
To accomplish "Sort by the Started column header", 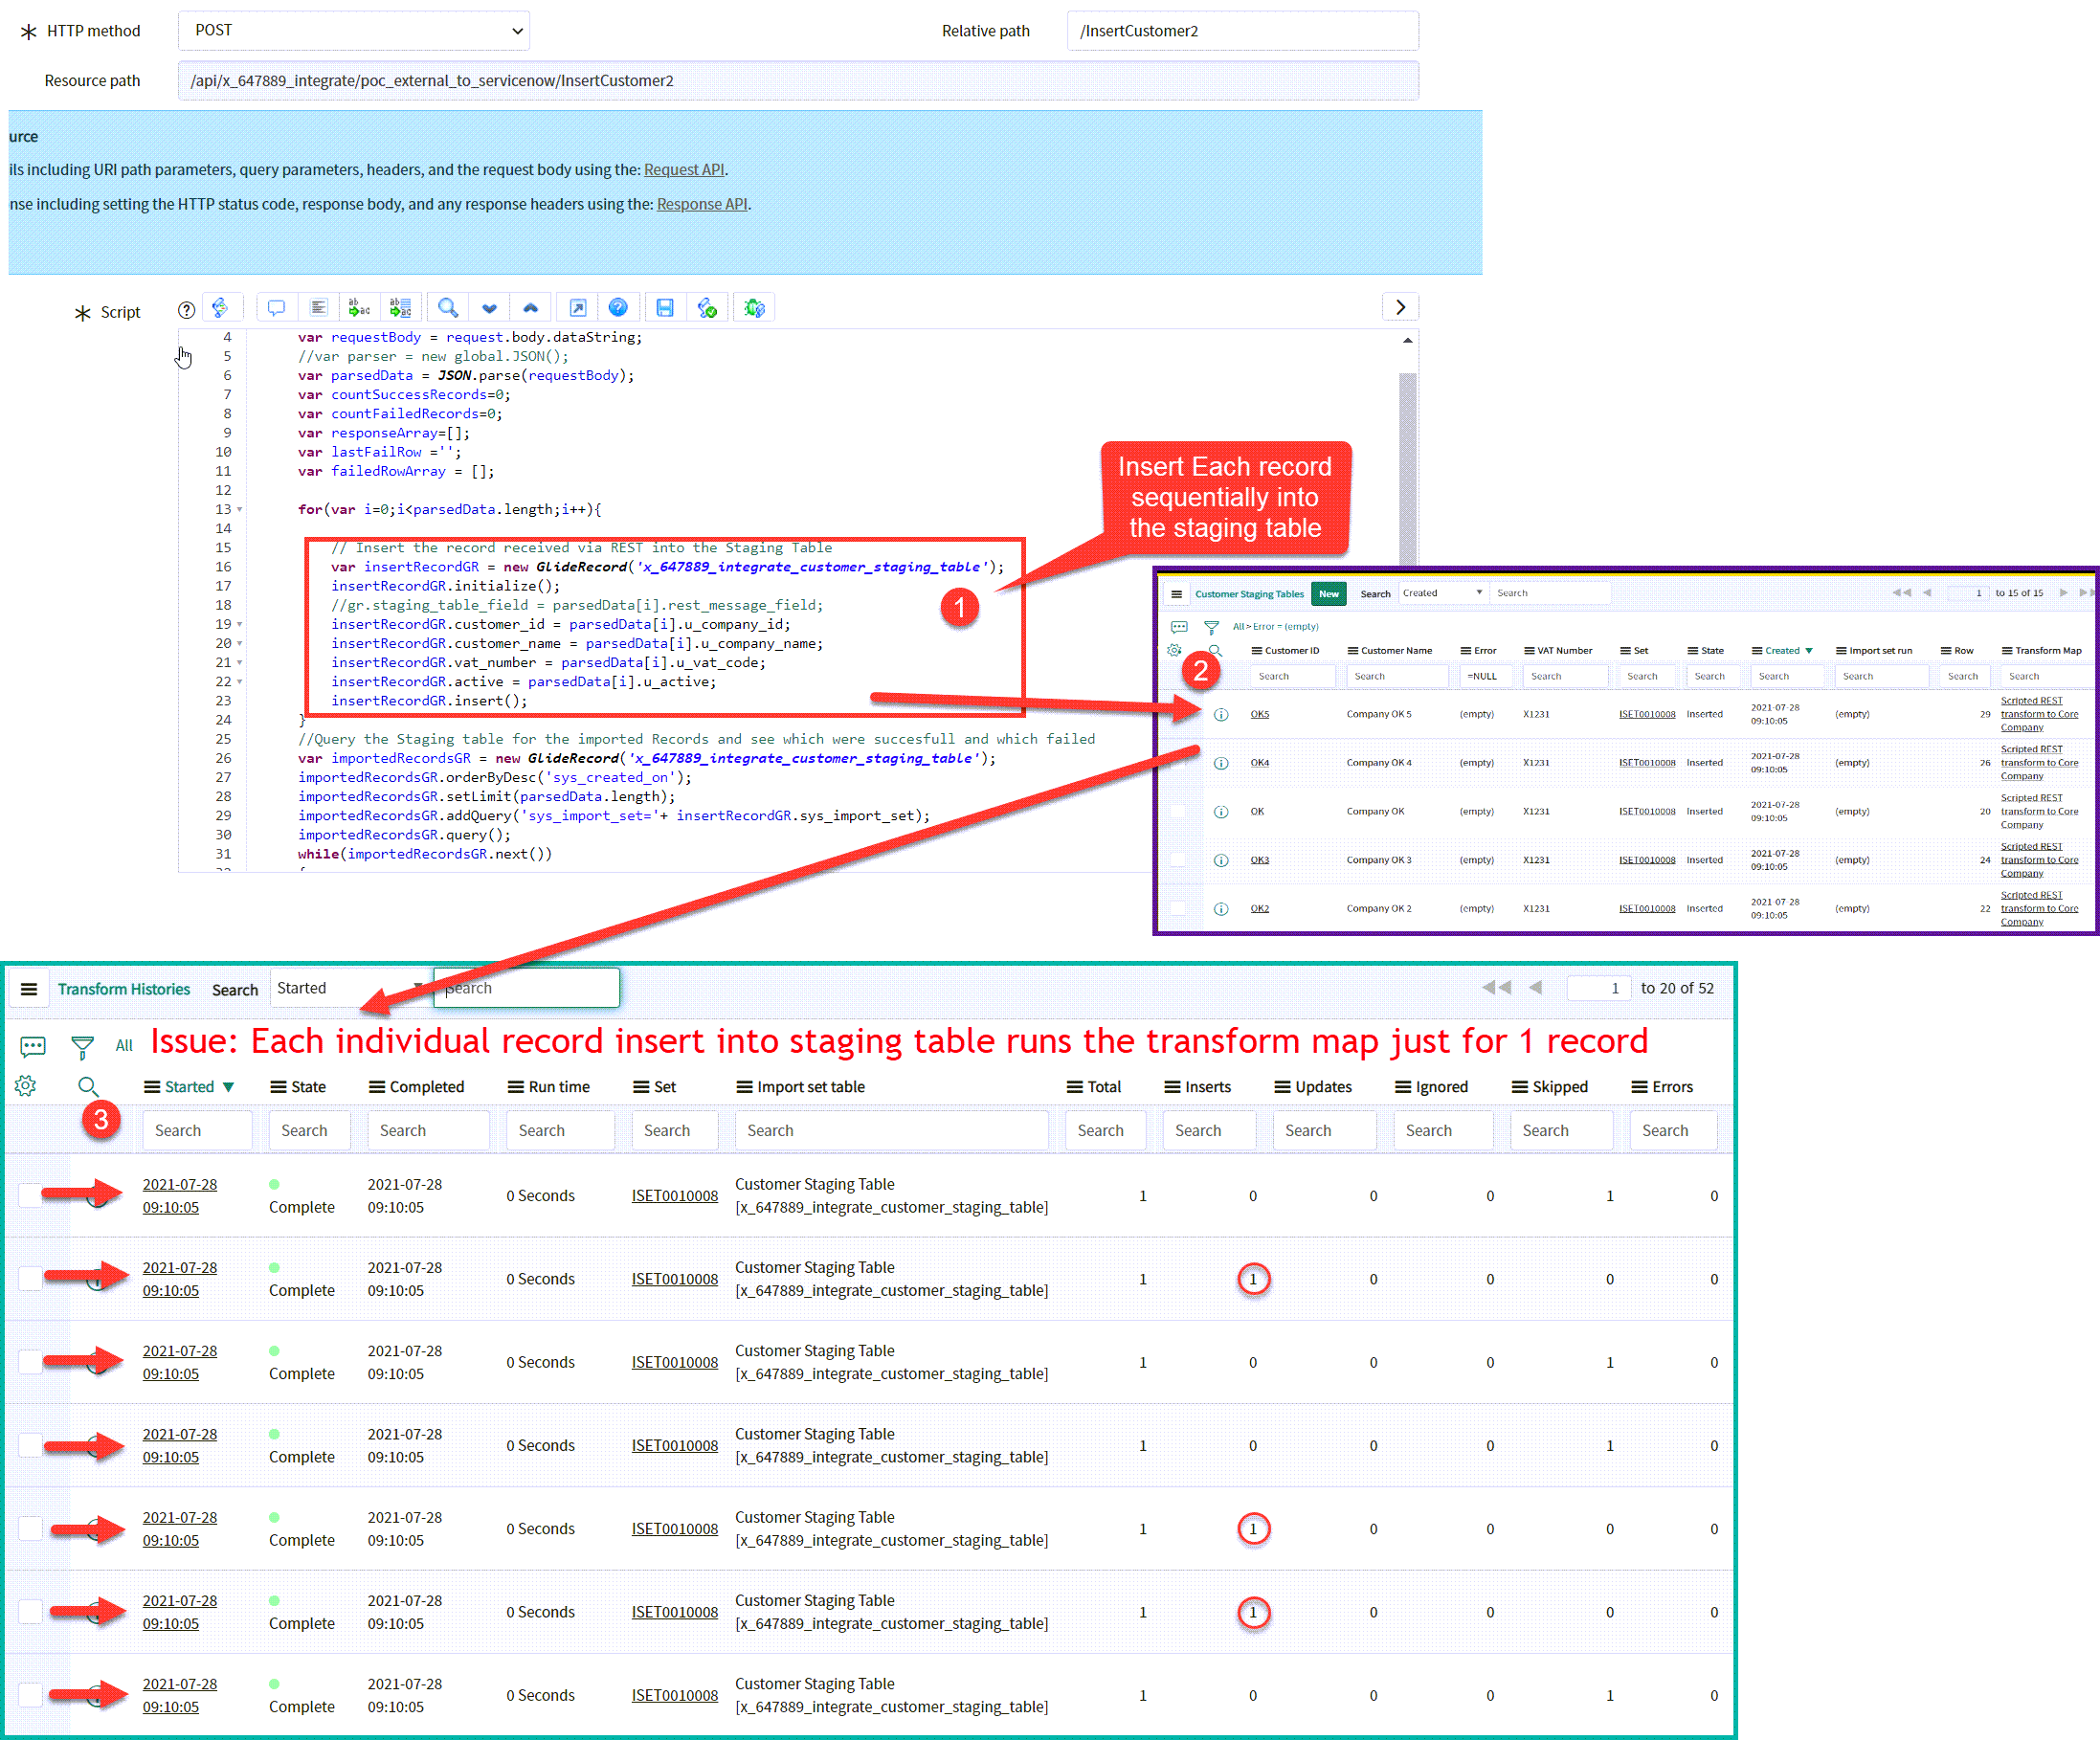I will pos(189,1087).
